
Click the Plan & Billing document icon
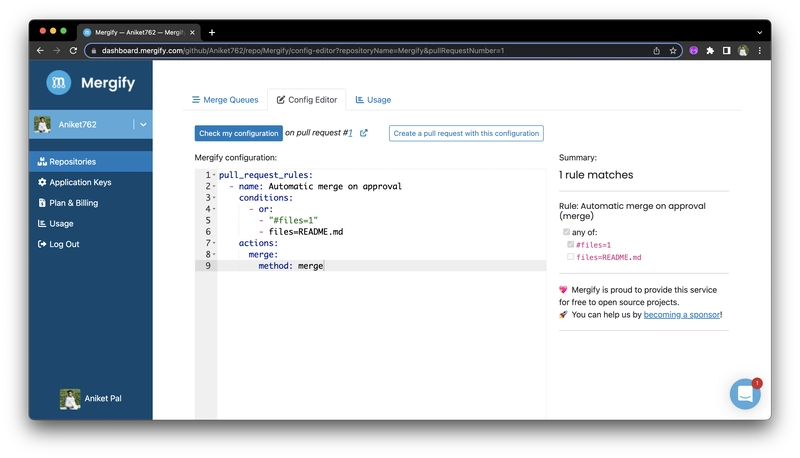pyautogui.click(x=42, y=203)
